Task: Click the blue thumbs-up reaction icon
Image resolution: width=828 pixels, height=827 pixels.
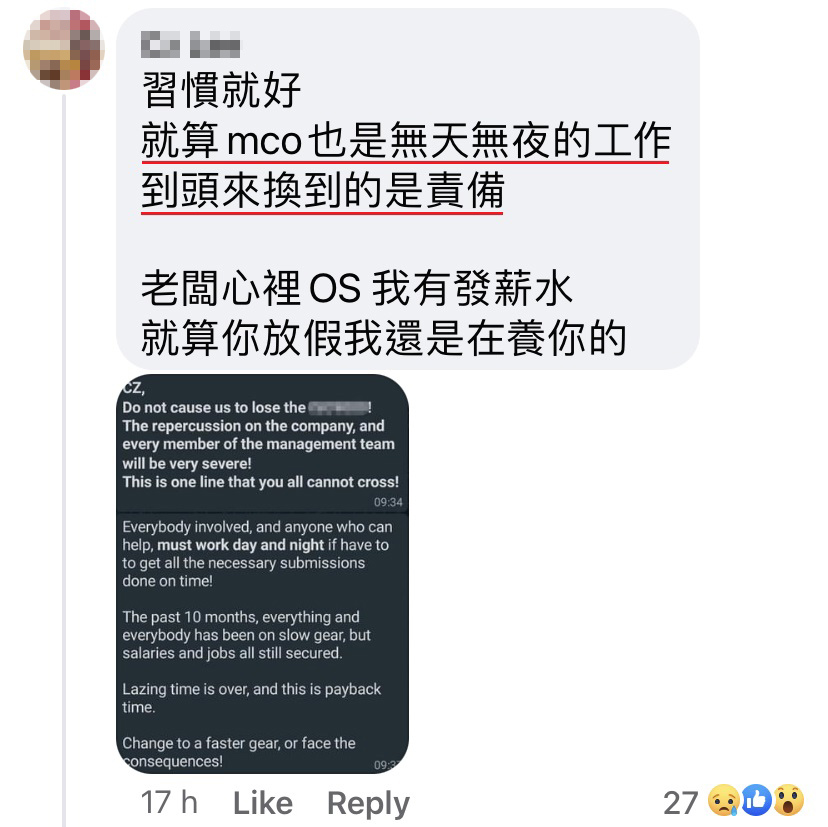Action: (756, 801)
